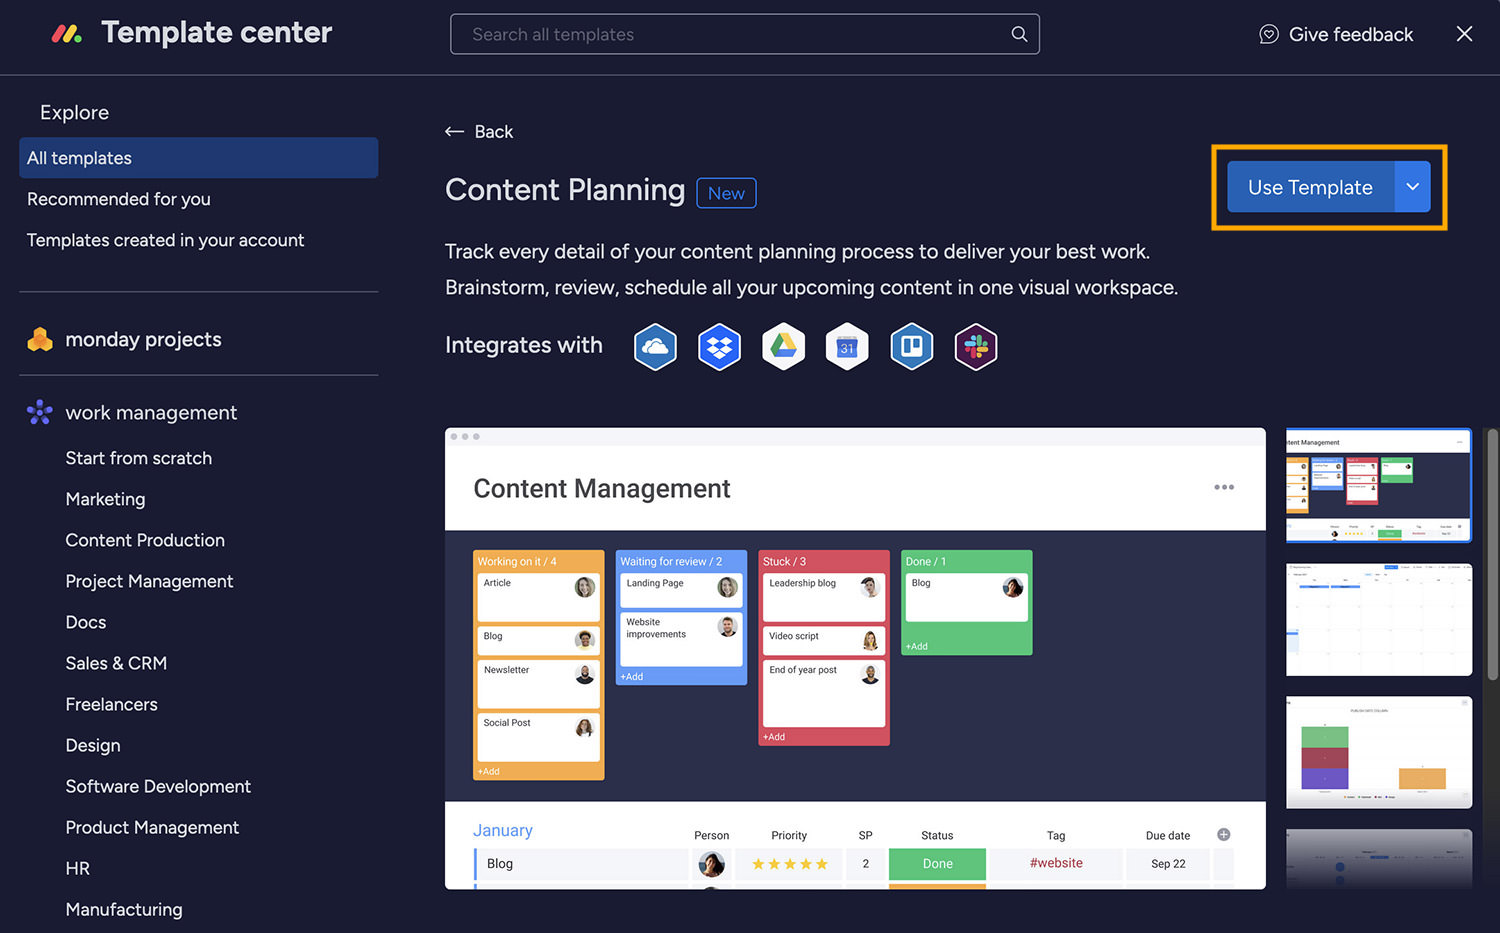Click the vertical scrollbar on the right
This screenshot has height=933, width=1500.
pyautogui.click(x=1492, y=555)
